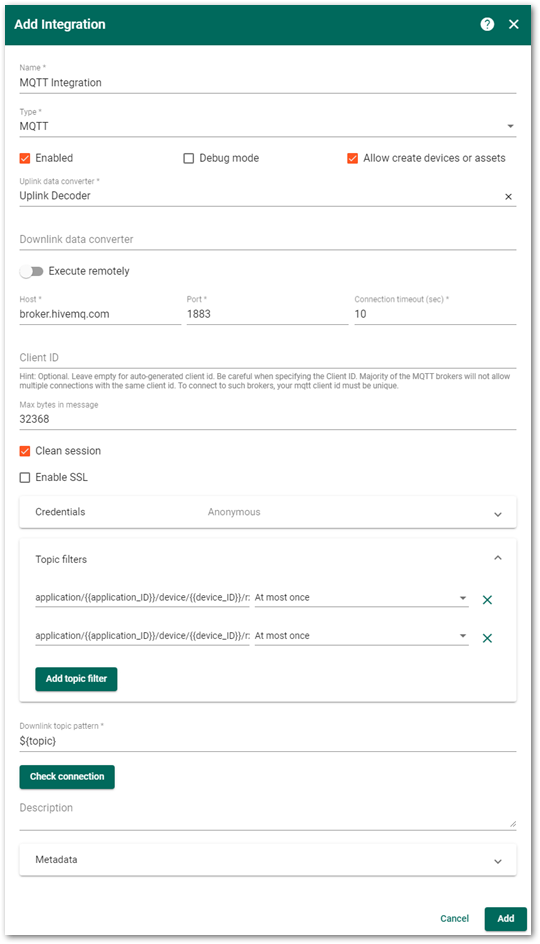Uncheck Allow create devices or assets
The width and height of the screenshot is (540, 944).
click(x=353, y=158)
